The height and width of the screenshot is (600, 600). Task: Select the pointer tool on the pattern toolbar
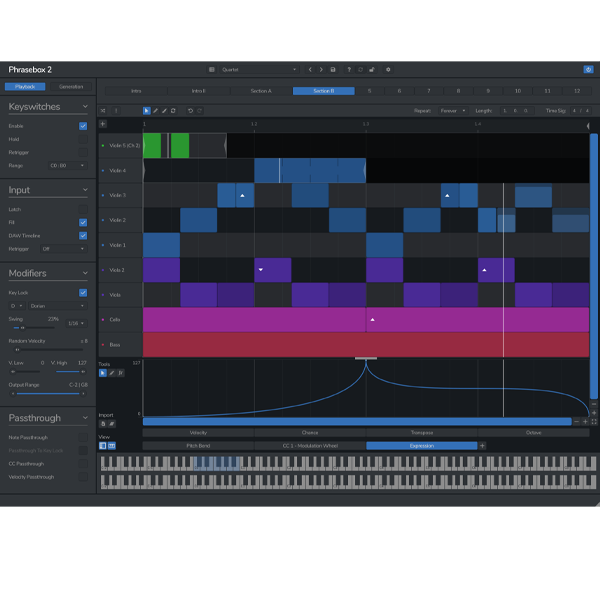click(x=147, y=111)
